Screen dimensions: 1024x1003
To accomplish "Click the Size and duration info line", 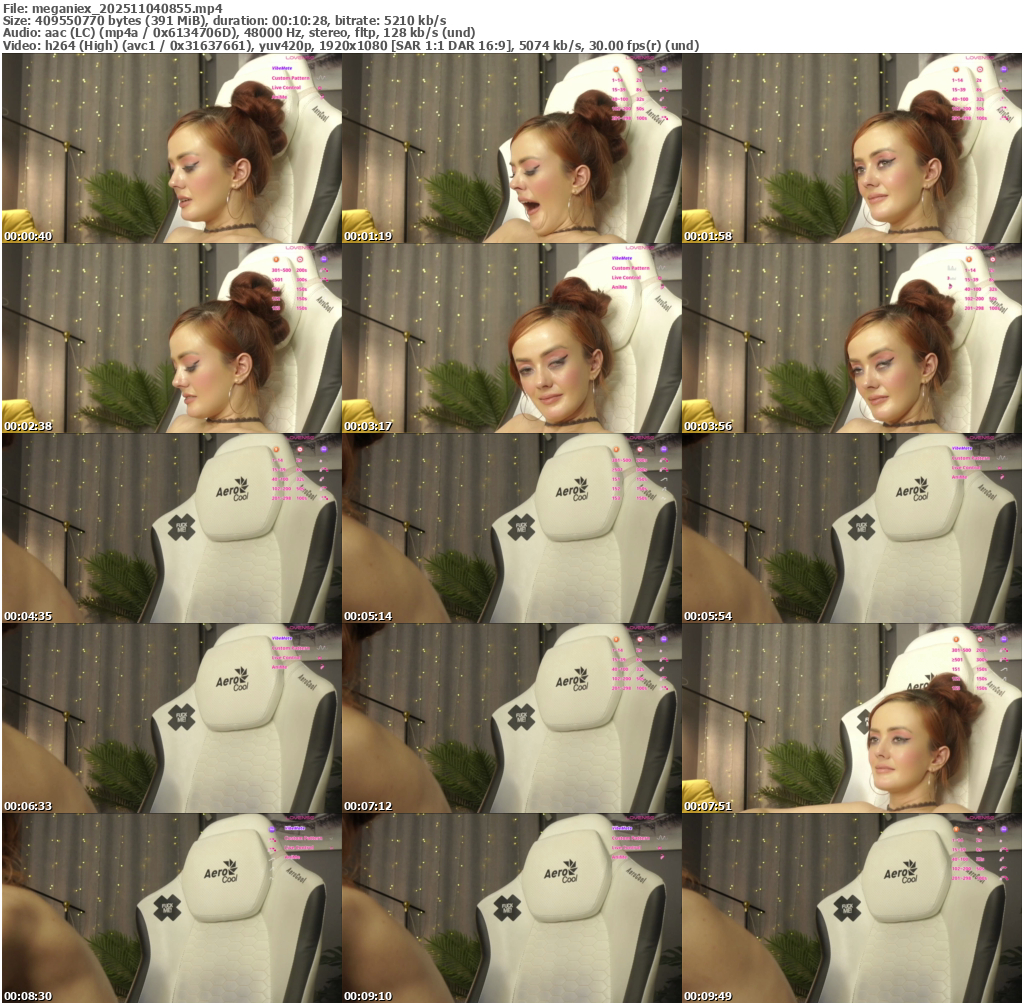I will [x=225, y=20].
